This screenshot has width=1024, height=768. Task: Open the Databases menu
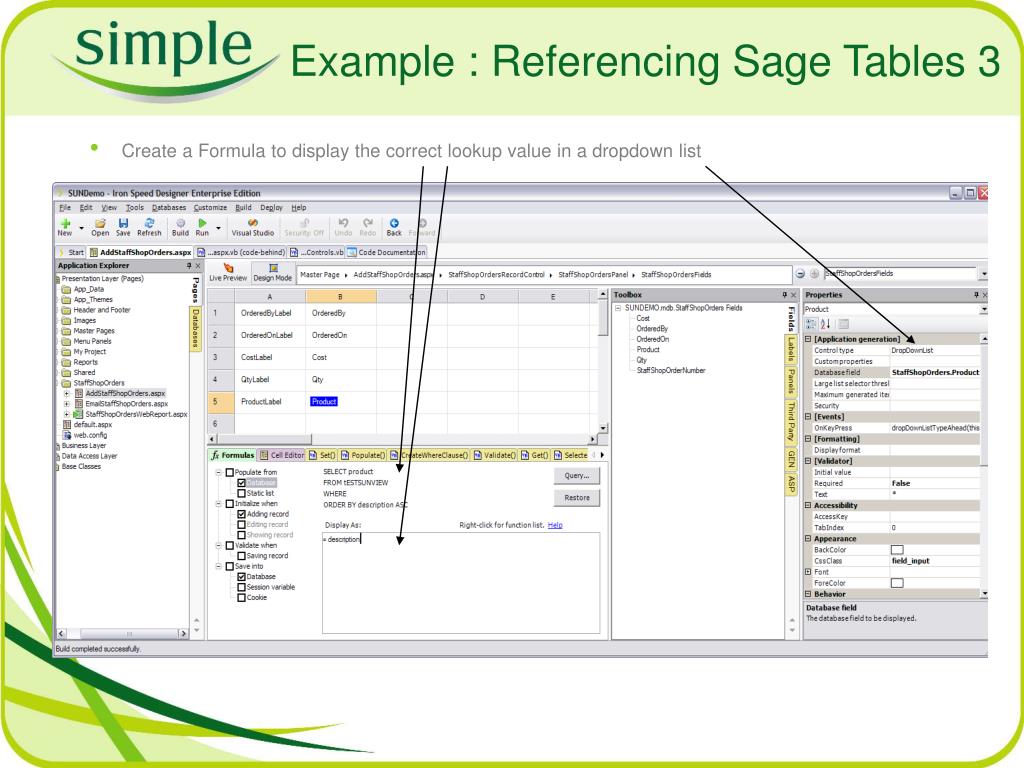(x=168, y=208)
